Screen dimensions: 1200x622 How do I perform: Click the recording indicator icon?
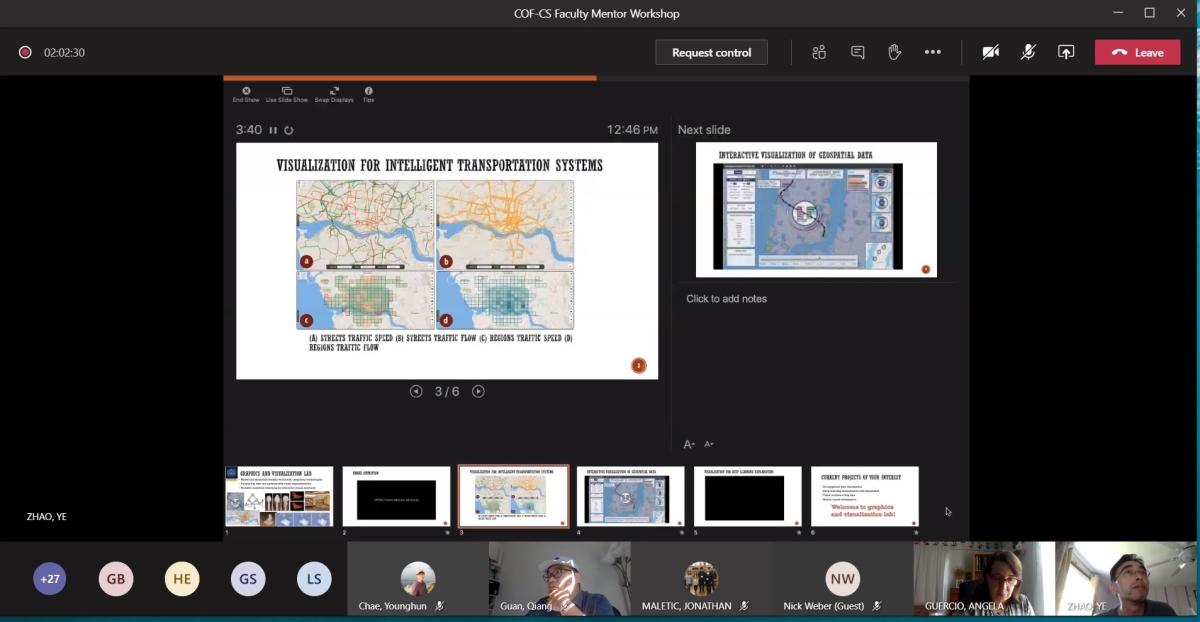[x=25, y=52]
